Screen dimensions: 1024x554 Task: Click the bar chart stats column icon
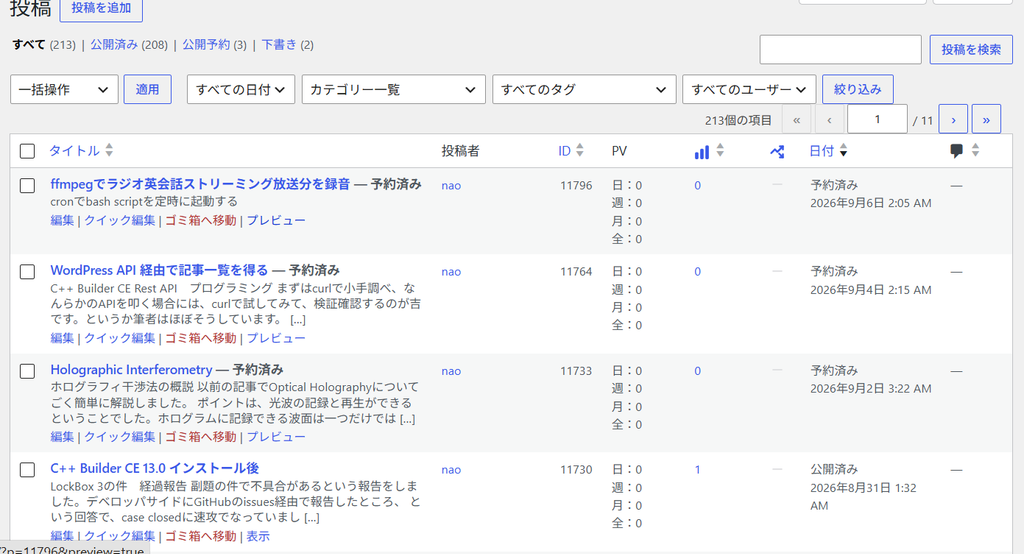coord(701,152)
